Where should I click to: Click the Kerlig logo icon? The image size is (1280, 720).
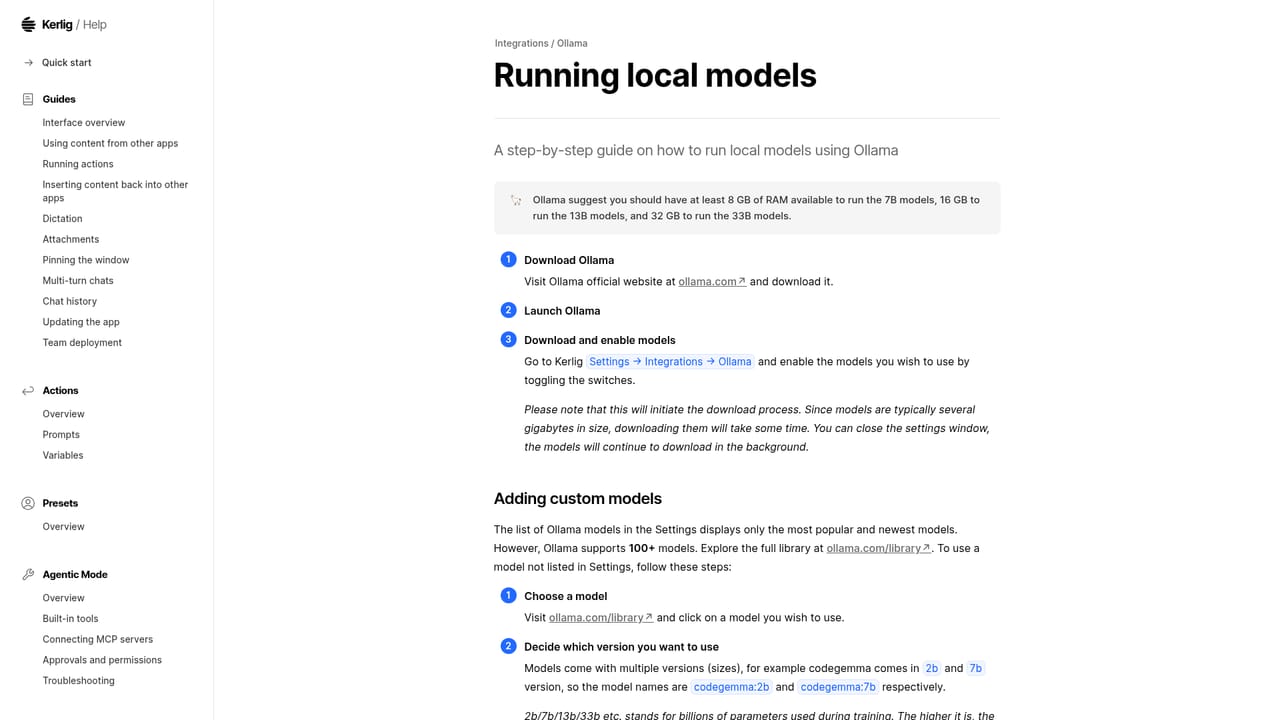pos(28,24)
